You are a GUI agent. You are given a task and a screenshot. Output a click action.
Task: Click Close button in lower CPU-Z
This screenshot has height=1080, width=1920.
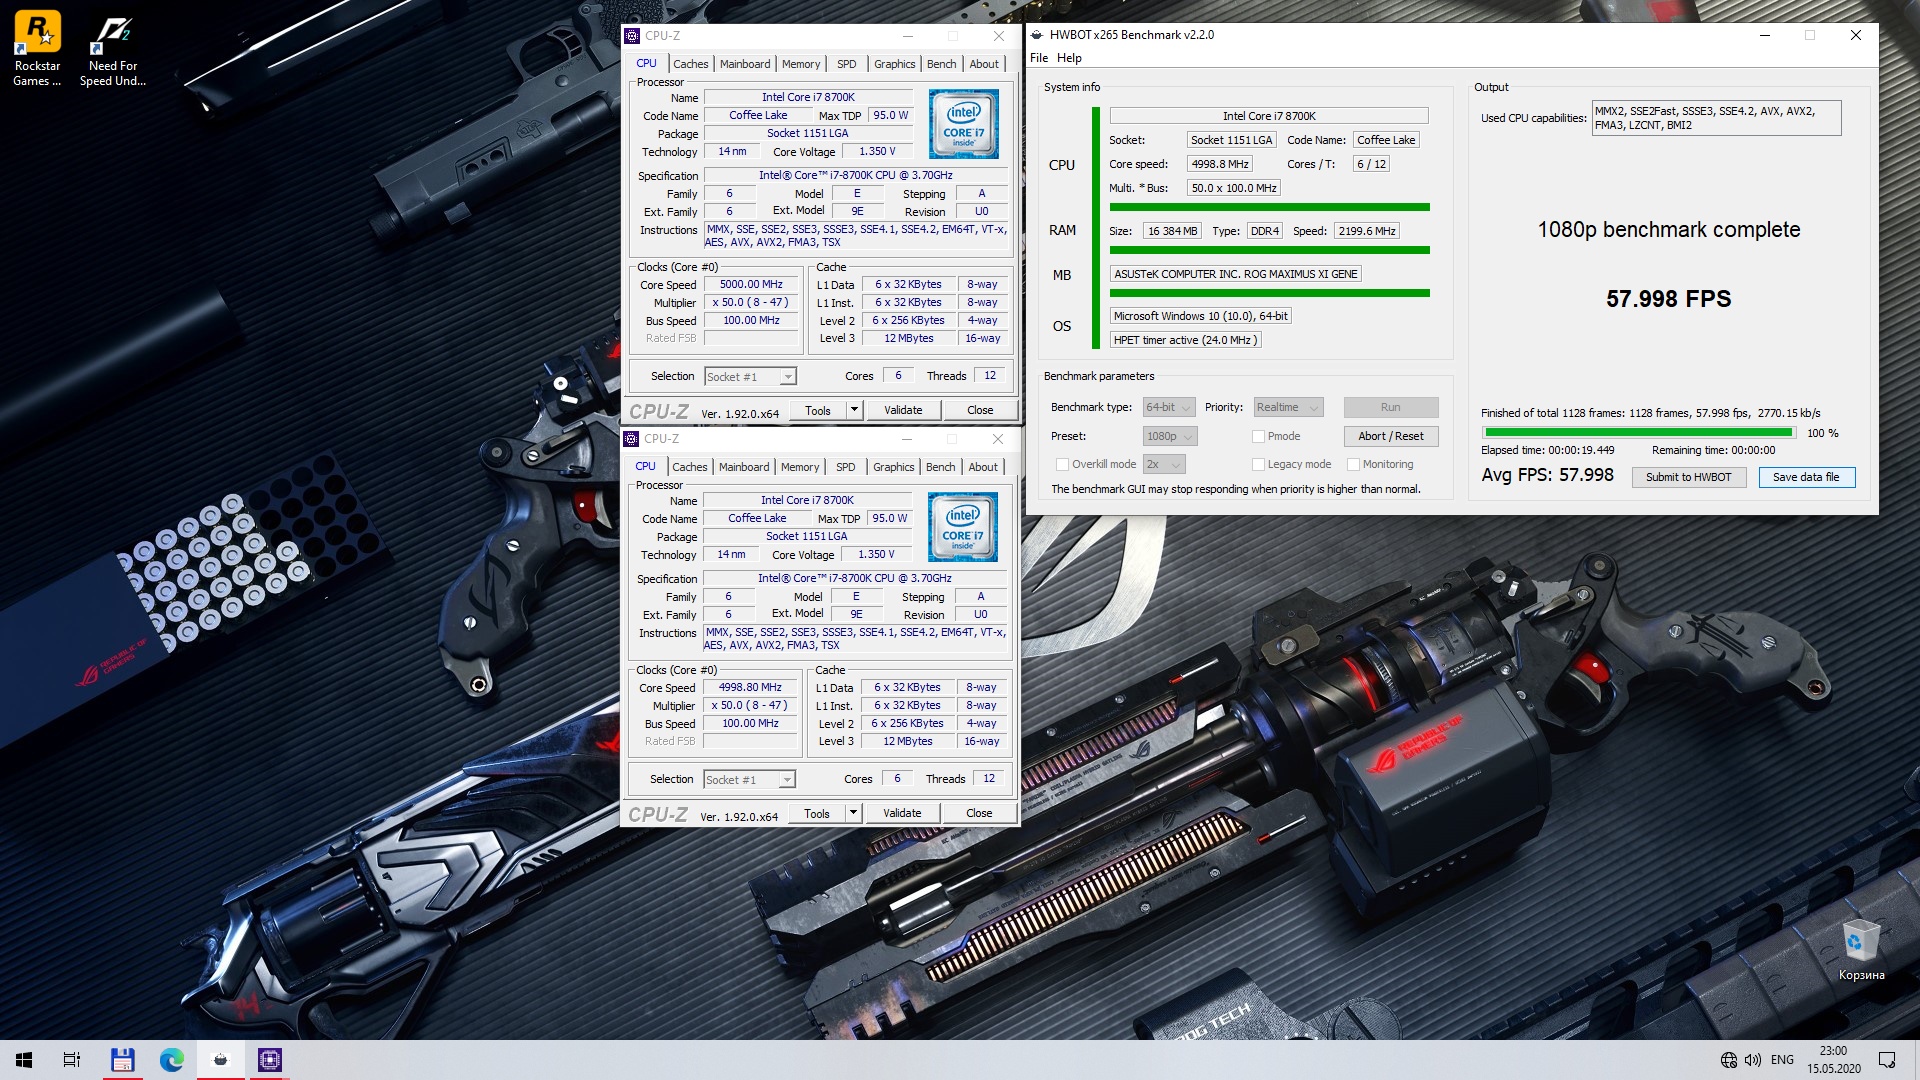tap(979, 813)
